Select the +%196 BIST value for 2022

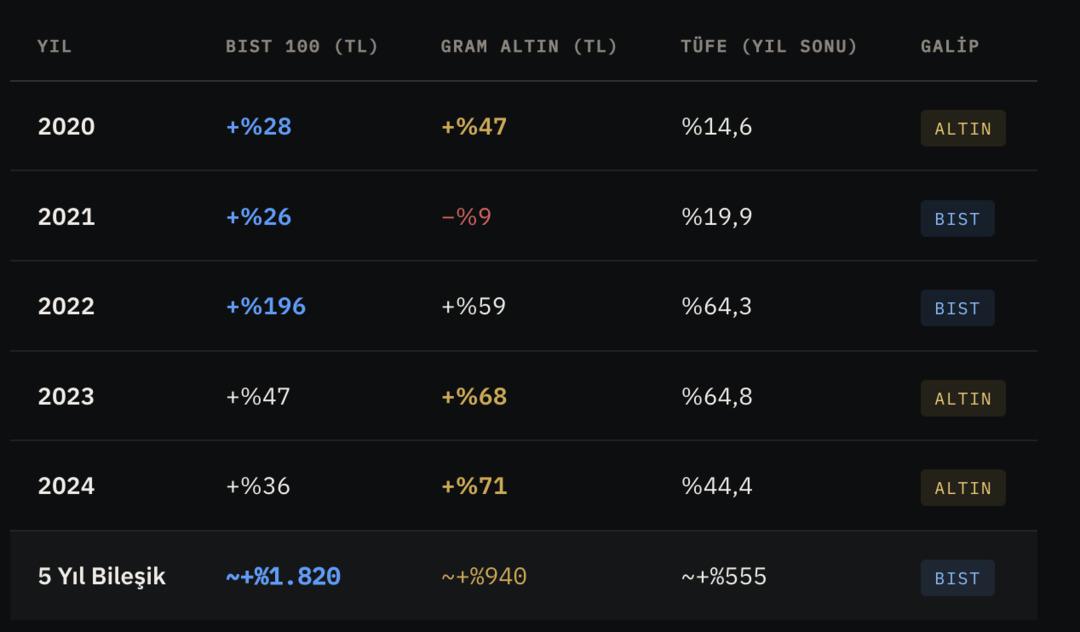coord(266,306)
